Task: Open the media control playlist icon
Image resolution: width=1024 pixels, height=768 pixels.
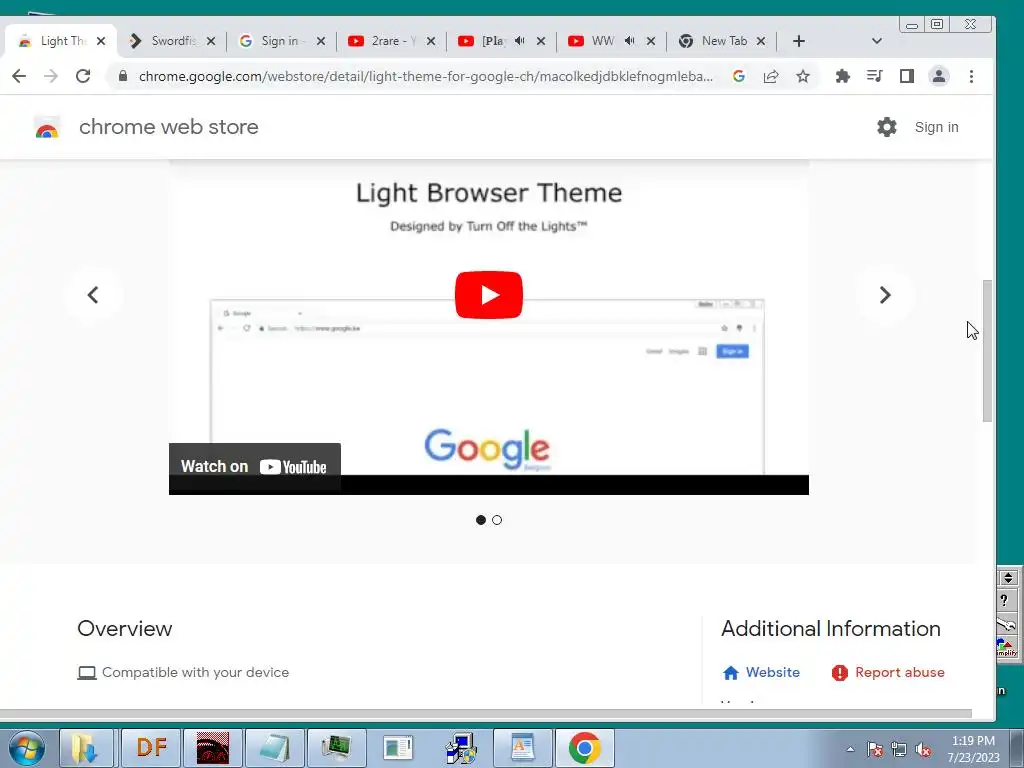Action: pos(874,76)
